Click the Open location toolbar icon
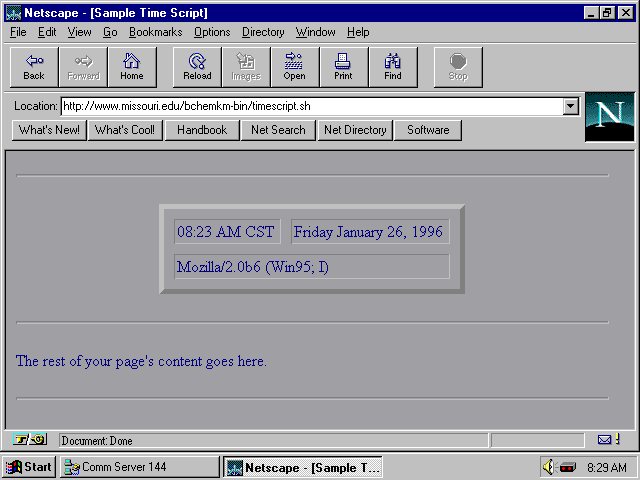640x480 pixels. coord(294,61)
